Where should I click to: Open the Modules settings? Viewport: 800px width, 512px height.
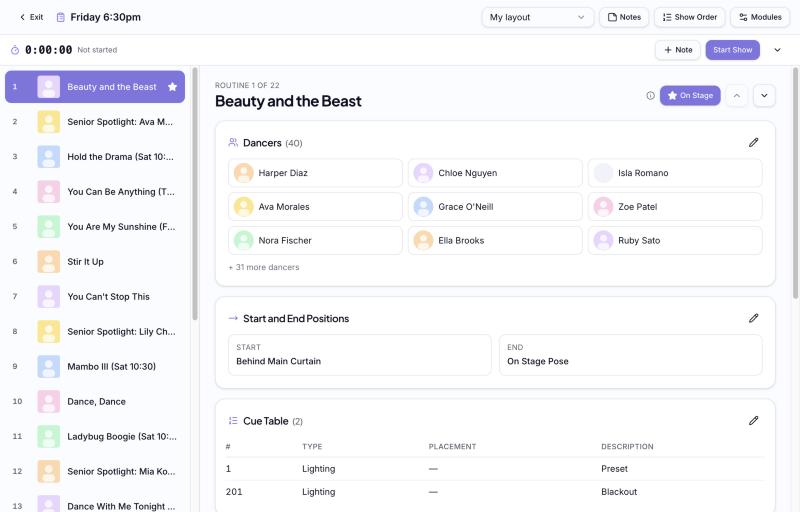tap(760, 17)
